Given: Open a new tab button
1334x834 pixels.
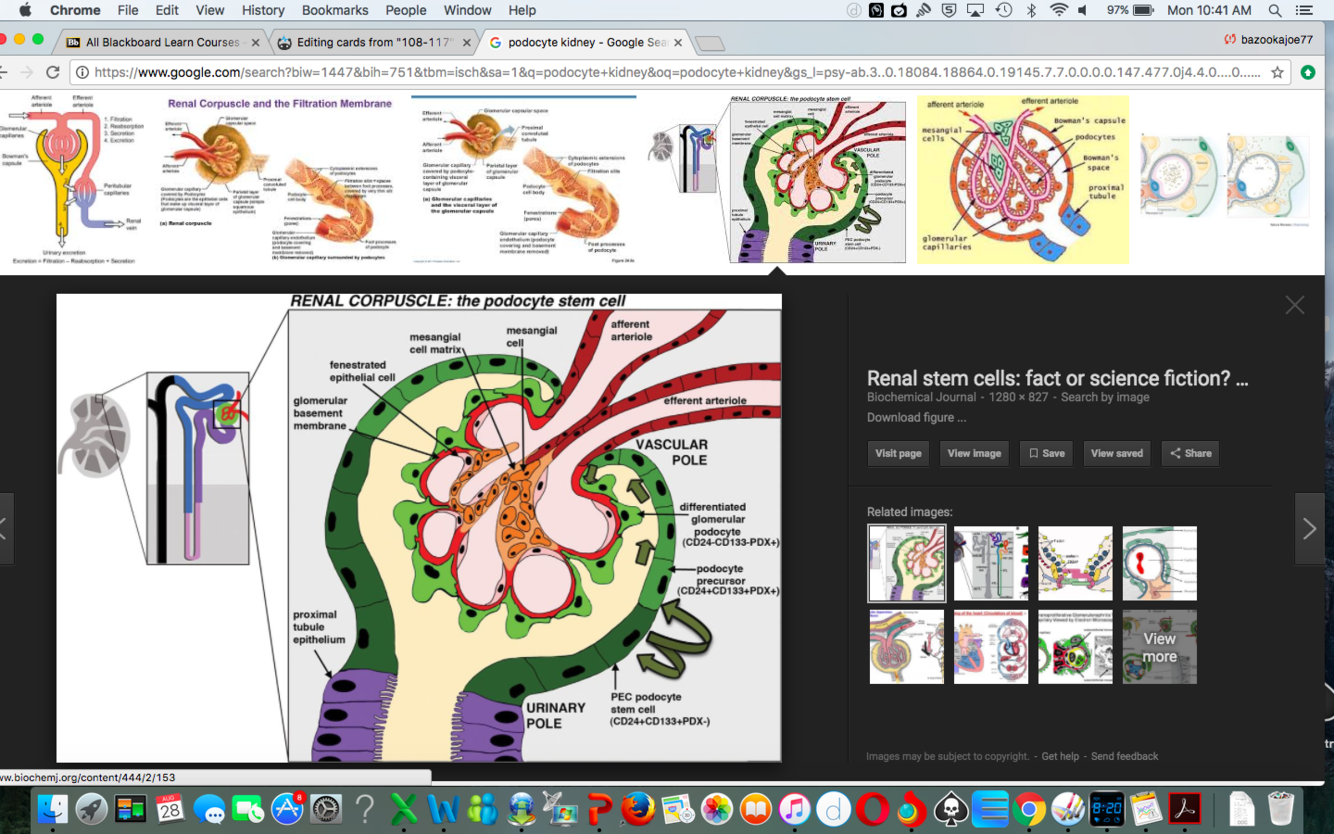Looking at the screenshot, I should click(710, 43).
